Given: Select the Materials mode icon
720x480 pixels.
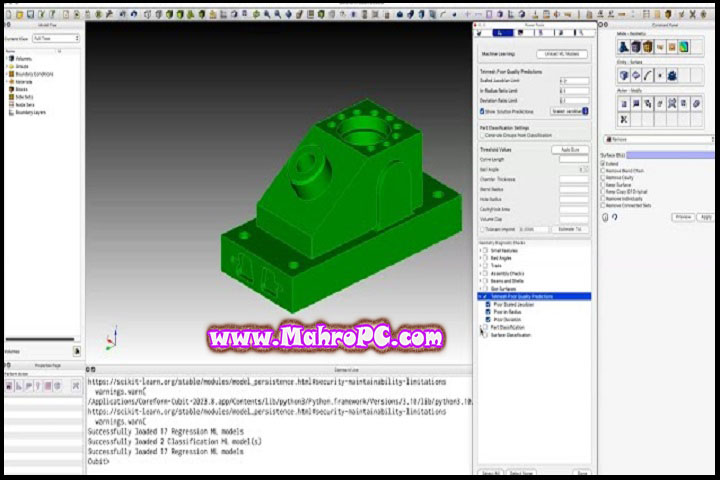Looking at the screenshot, I should tap(660, 47).
